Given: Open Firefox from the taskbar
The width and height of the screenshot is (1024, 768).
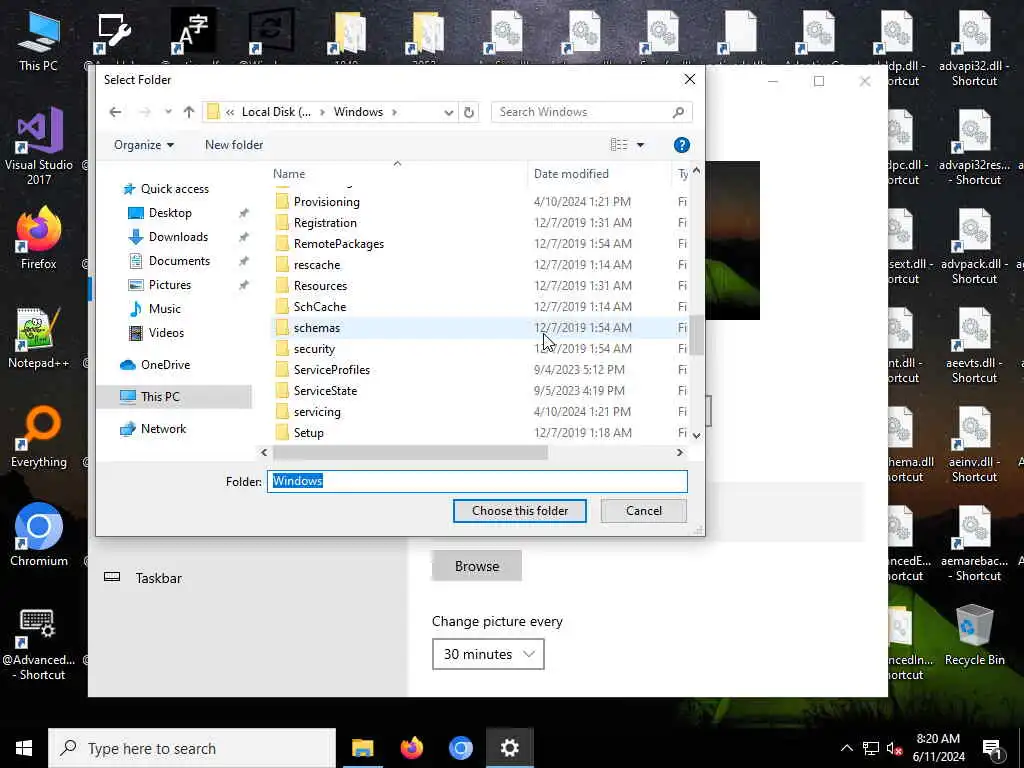Looking at the screenshot, I should (411, 748).
